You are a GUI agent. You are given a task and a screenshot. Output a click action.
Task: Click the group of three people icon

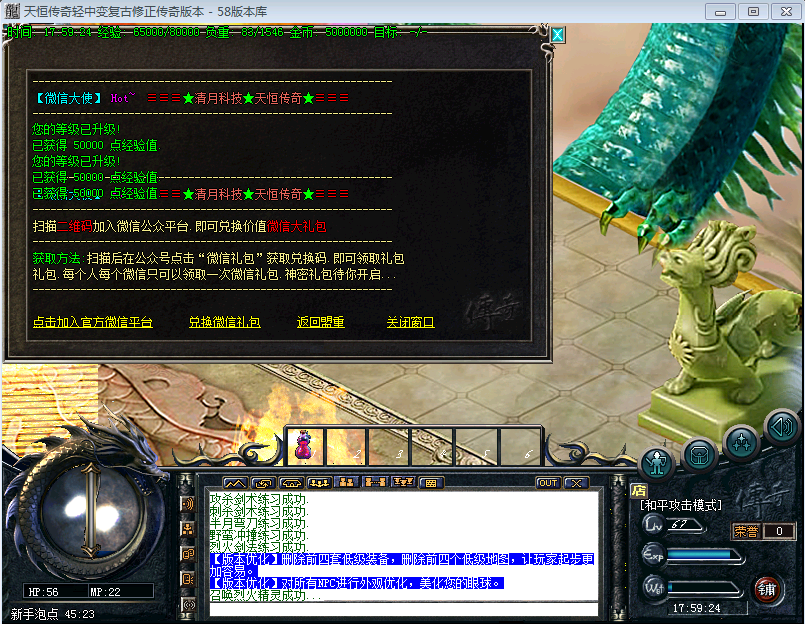(x=319, y=483)
